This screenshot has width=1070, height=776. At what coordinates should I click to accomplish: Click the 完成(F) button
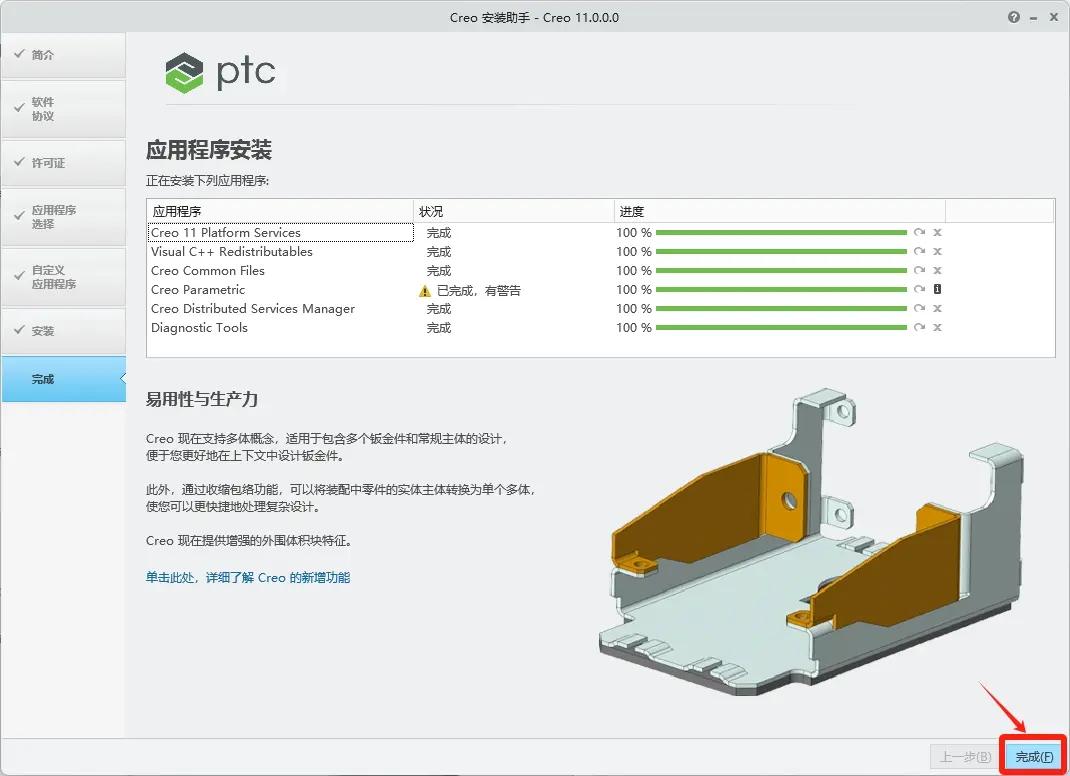(x=1031, y=757)
